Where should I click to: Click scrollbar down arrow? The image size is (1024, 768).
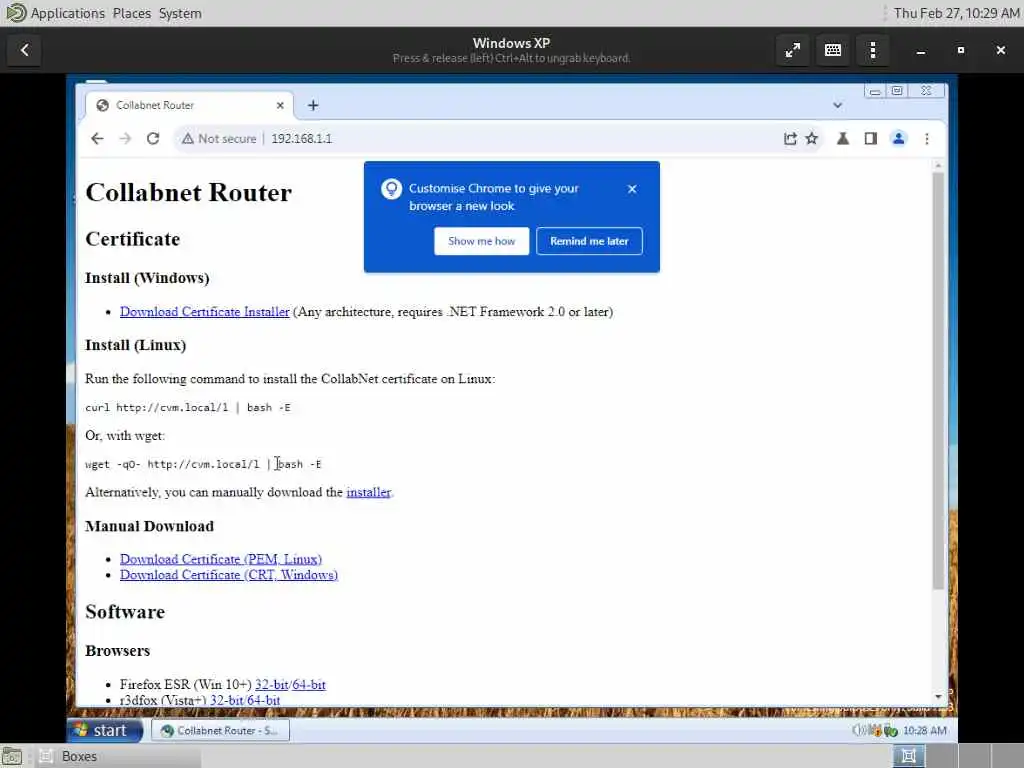point(938,697)
